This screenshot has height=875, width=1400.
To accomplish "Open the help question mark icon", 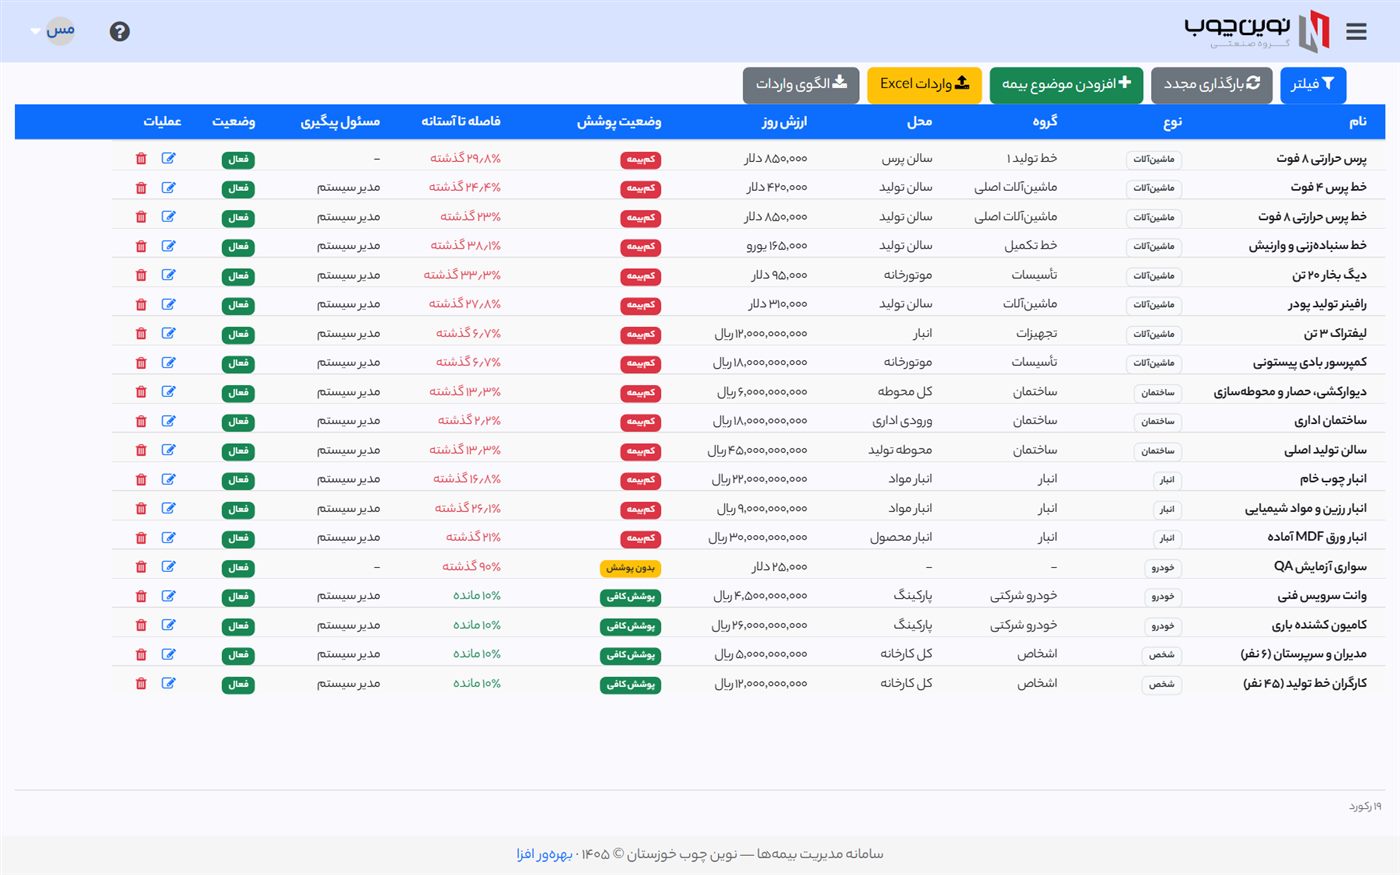I will pos(120,32).
